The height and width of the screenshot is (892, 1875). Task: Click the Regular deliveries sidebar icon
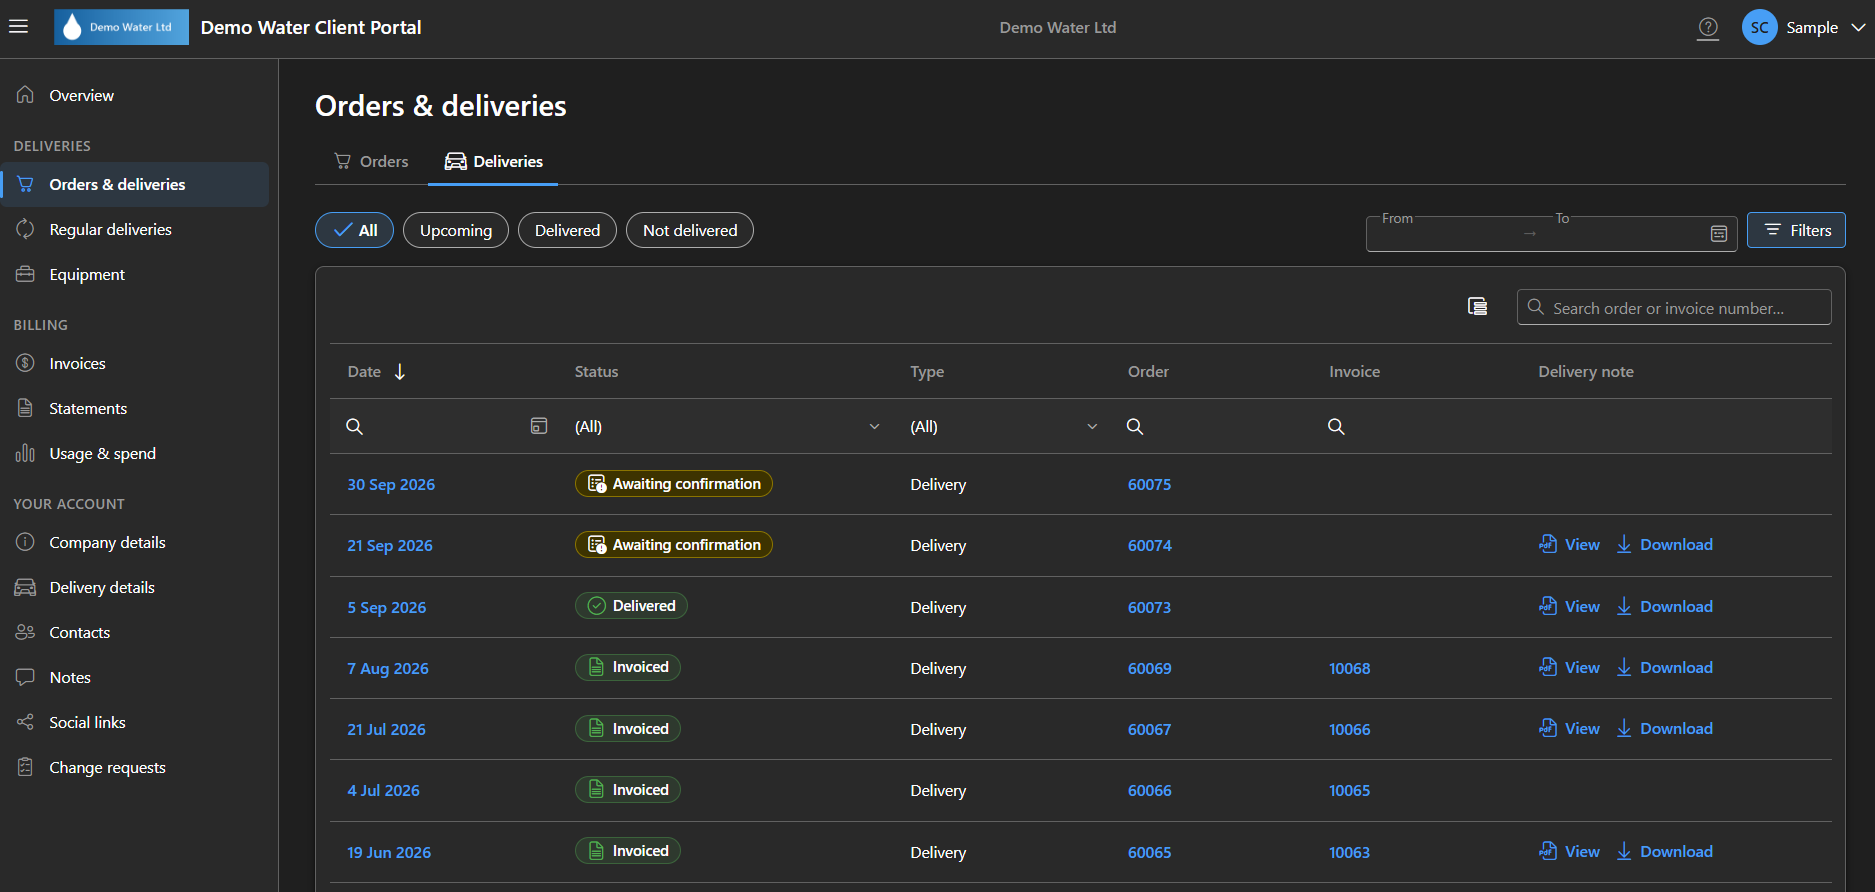[x=25, y=229]
